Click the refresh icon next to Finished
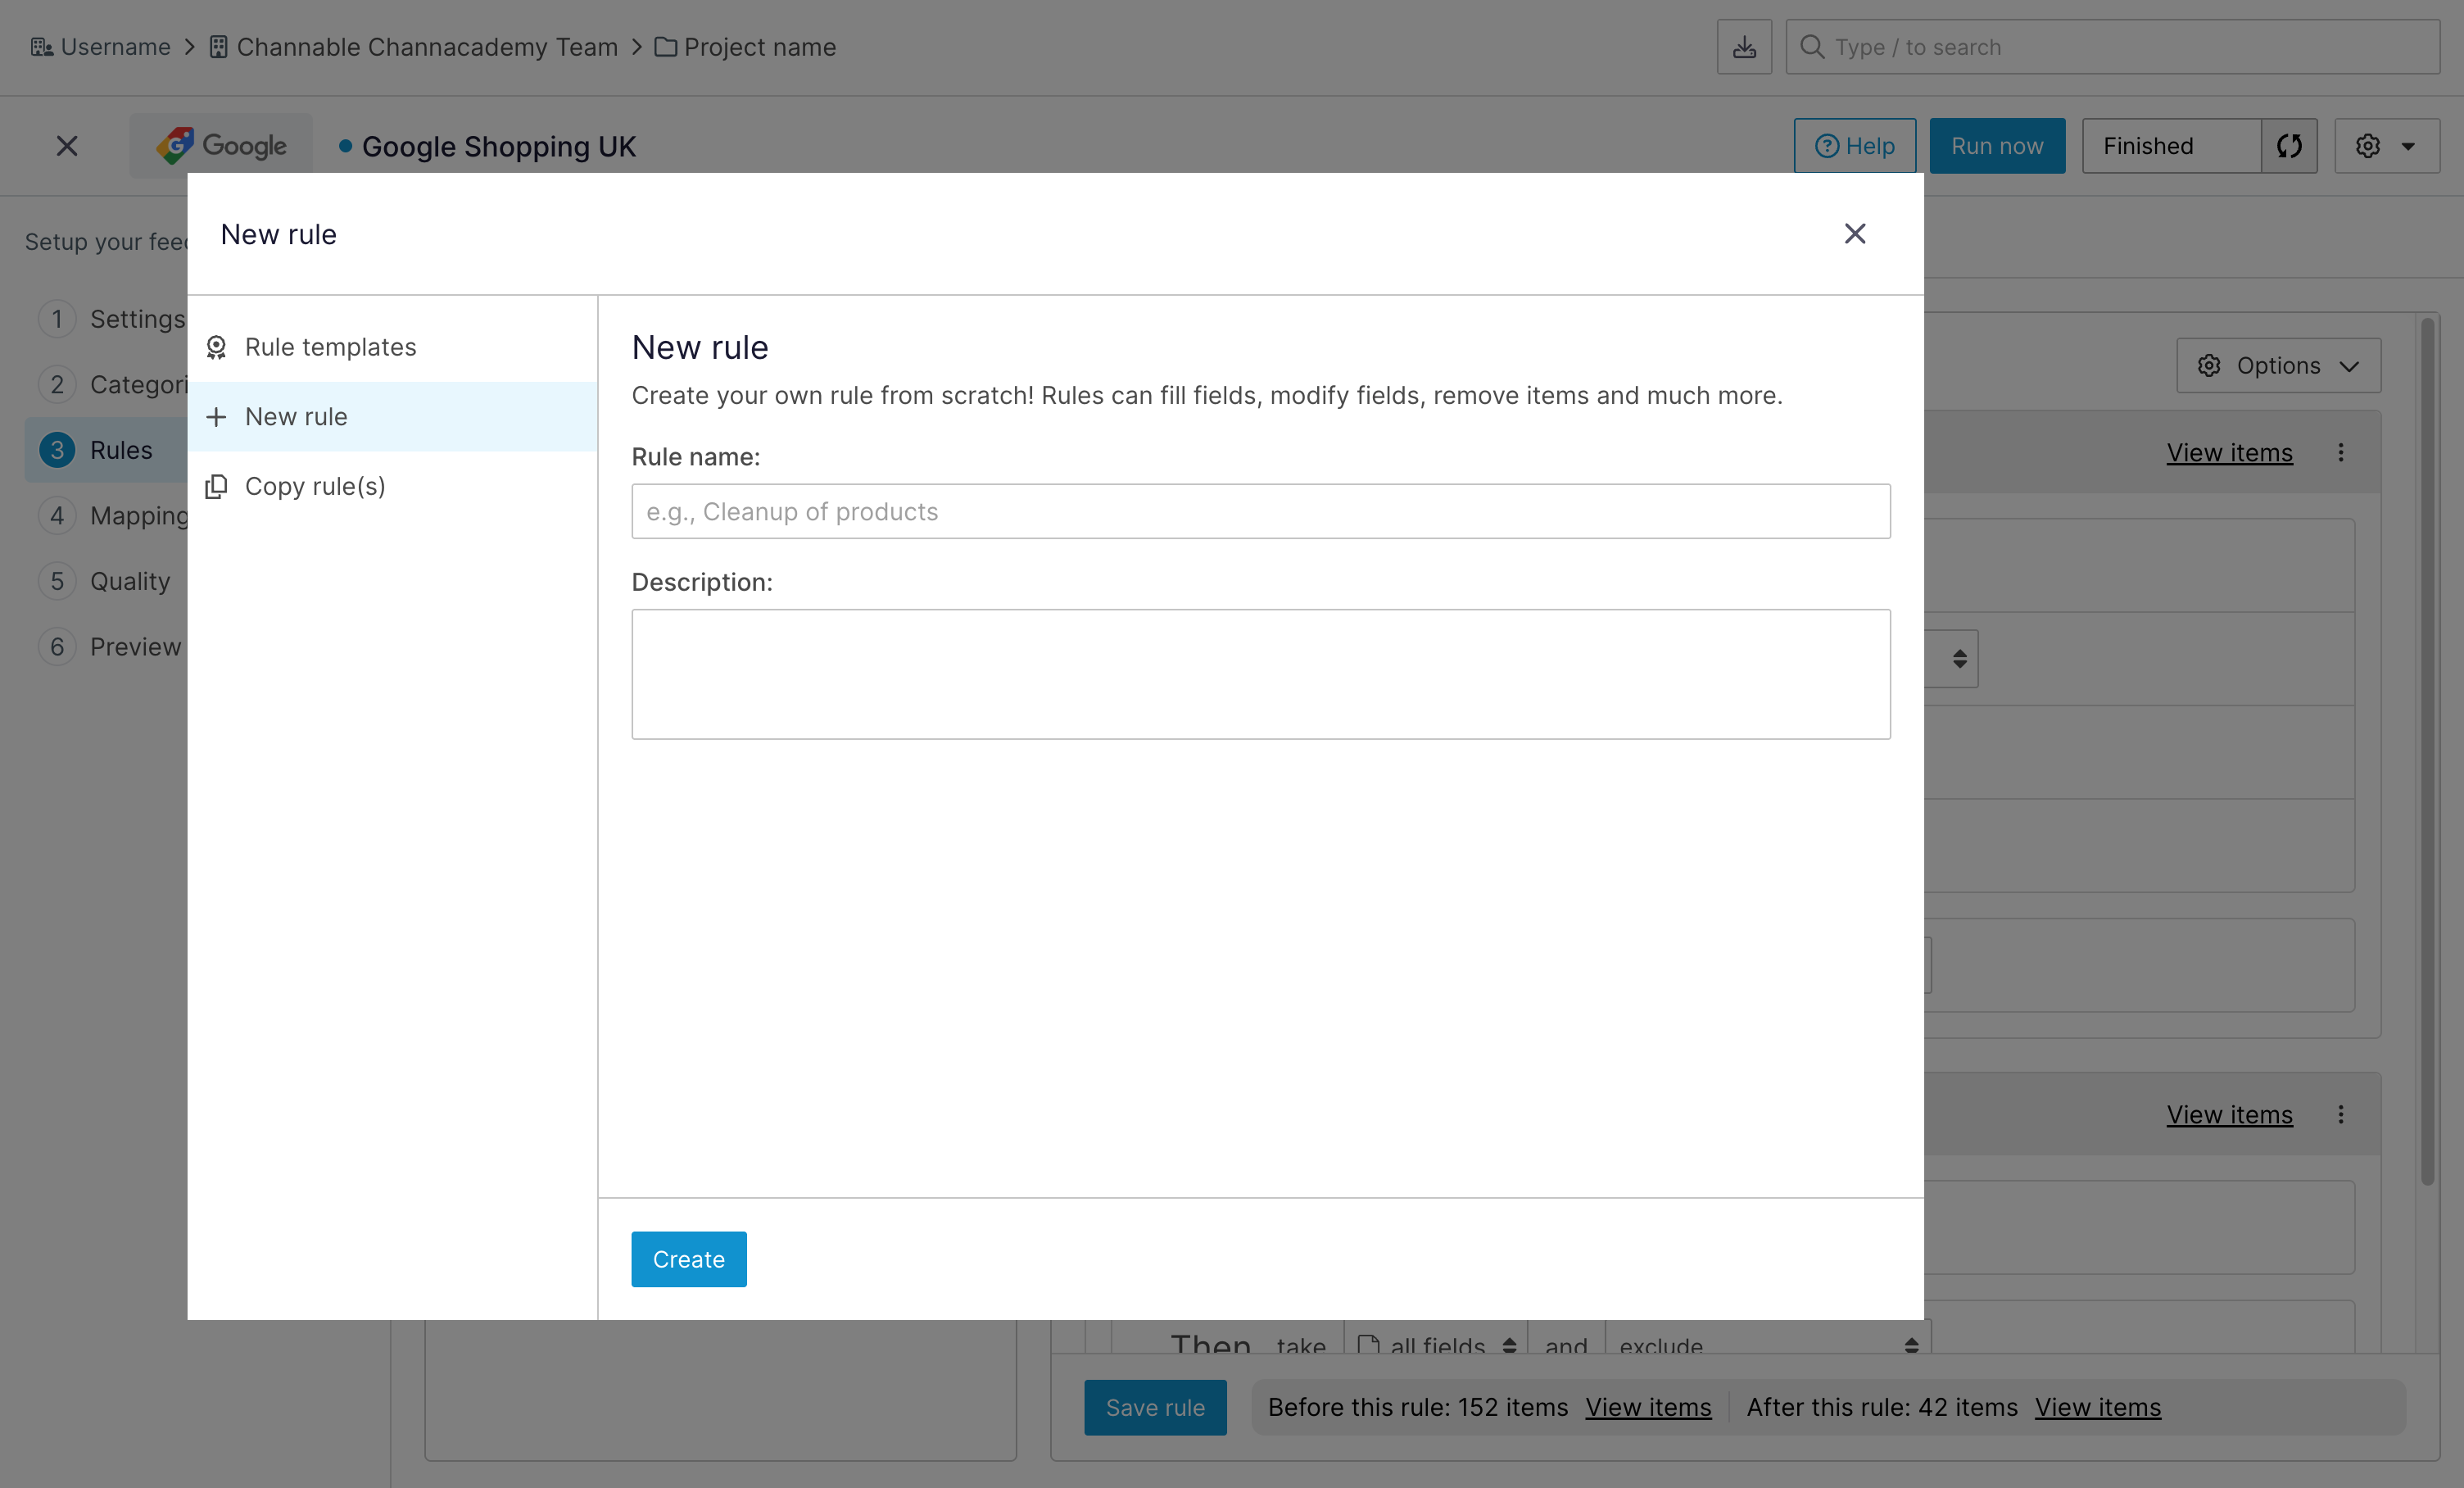Image resolution: width=2464 pixels, height=1488 pixels. click(x=2289, y=146)
